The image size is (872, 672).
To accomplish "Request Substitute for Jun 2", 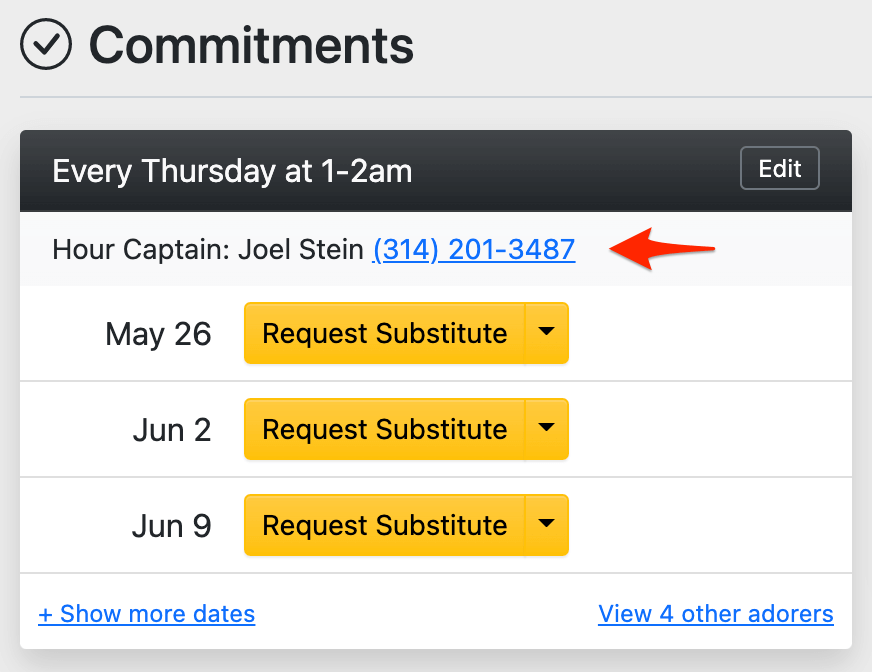I will pyautogui.click(x=384, y=429).
